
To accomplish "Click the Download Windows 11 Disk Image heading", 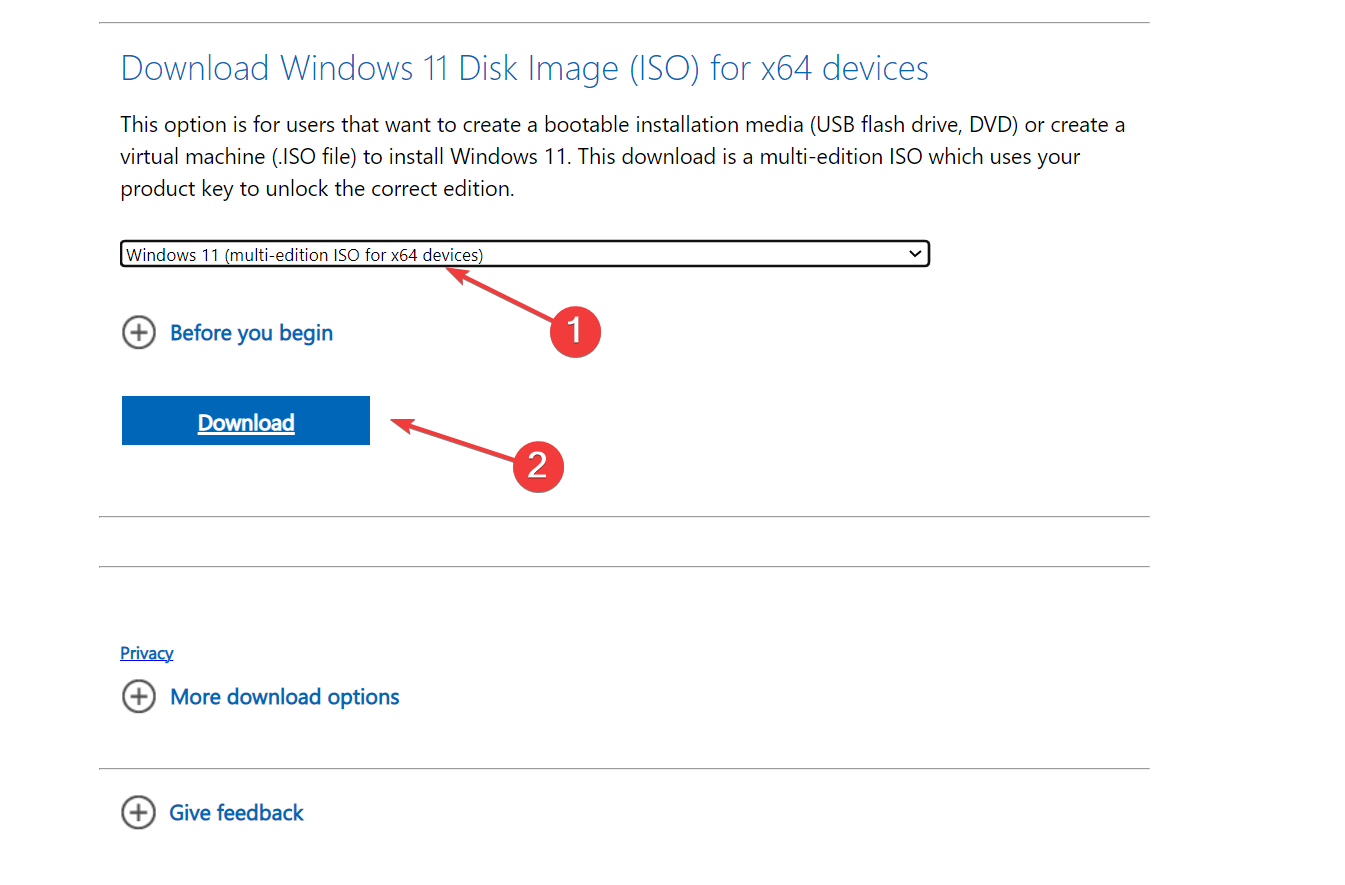I will [x=525, y=69].
